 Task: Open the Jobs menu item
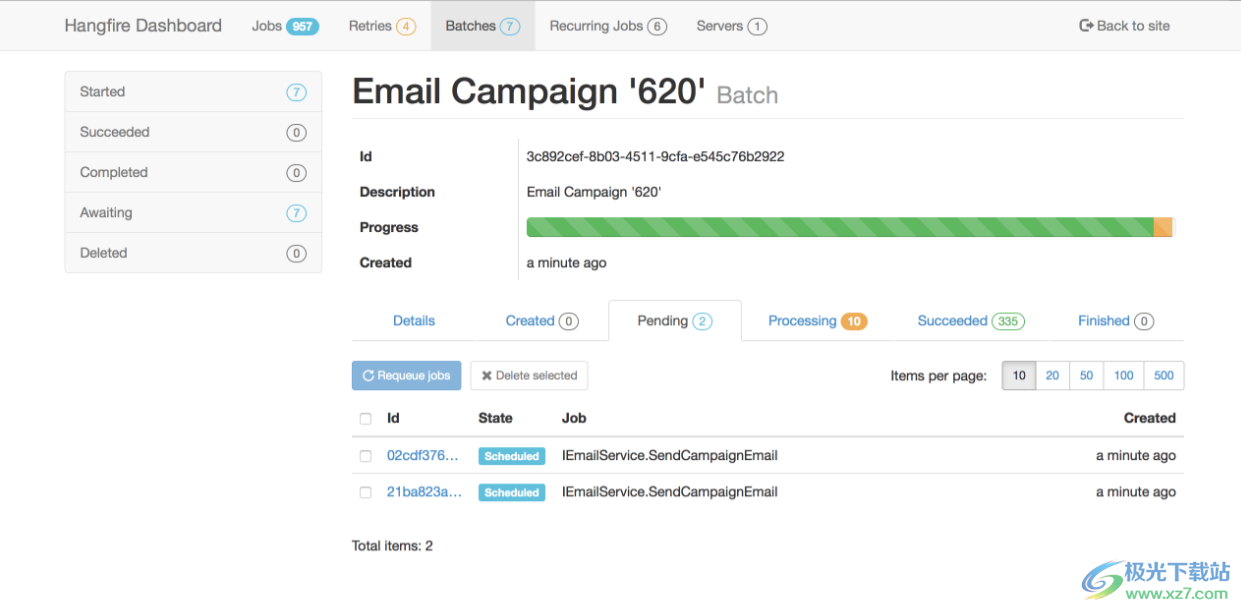(285, 26)
